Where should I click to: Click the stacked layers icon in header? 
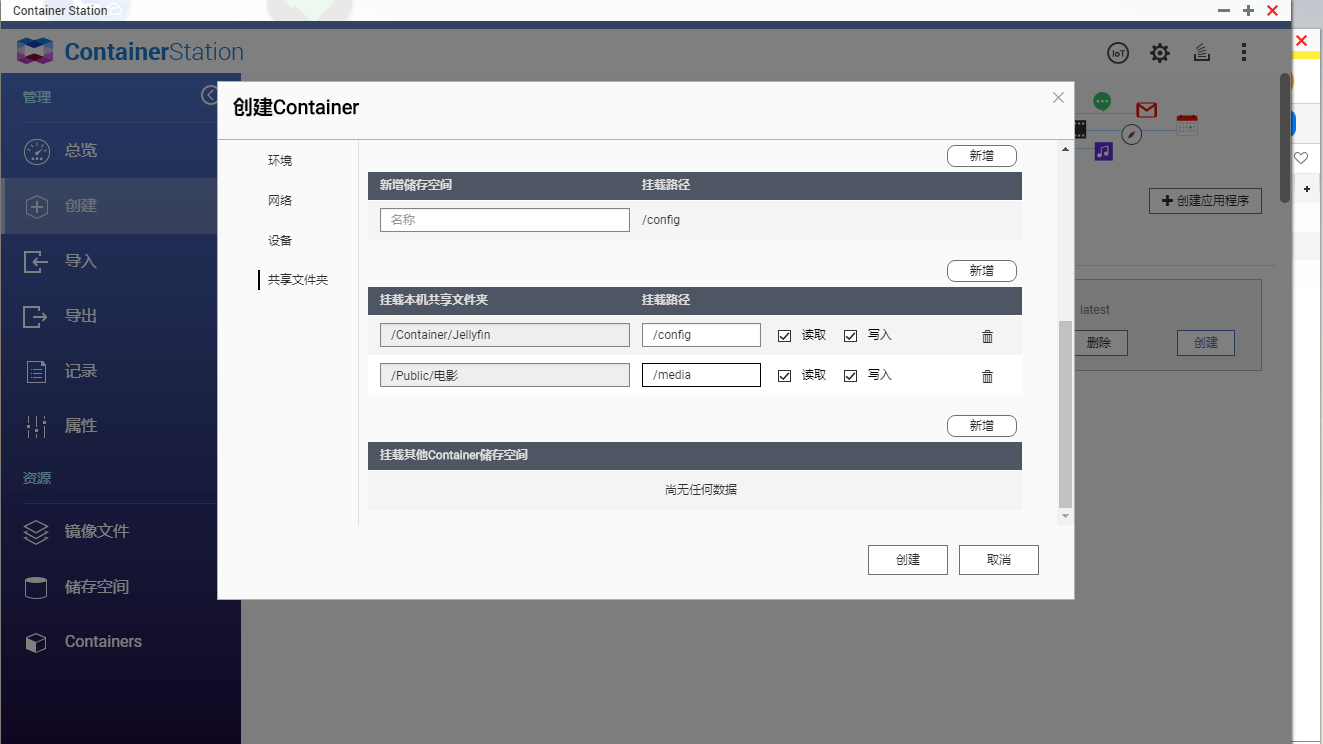click(x=1202, y=53)
